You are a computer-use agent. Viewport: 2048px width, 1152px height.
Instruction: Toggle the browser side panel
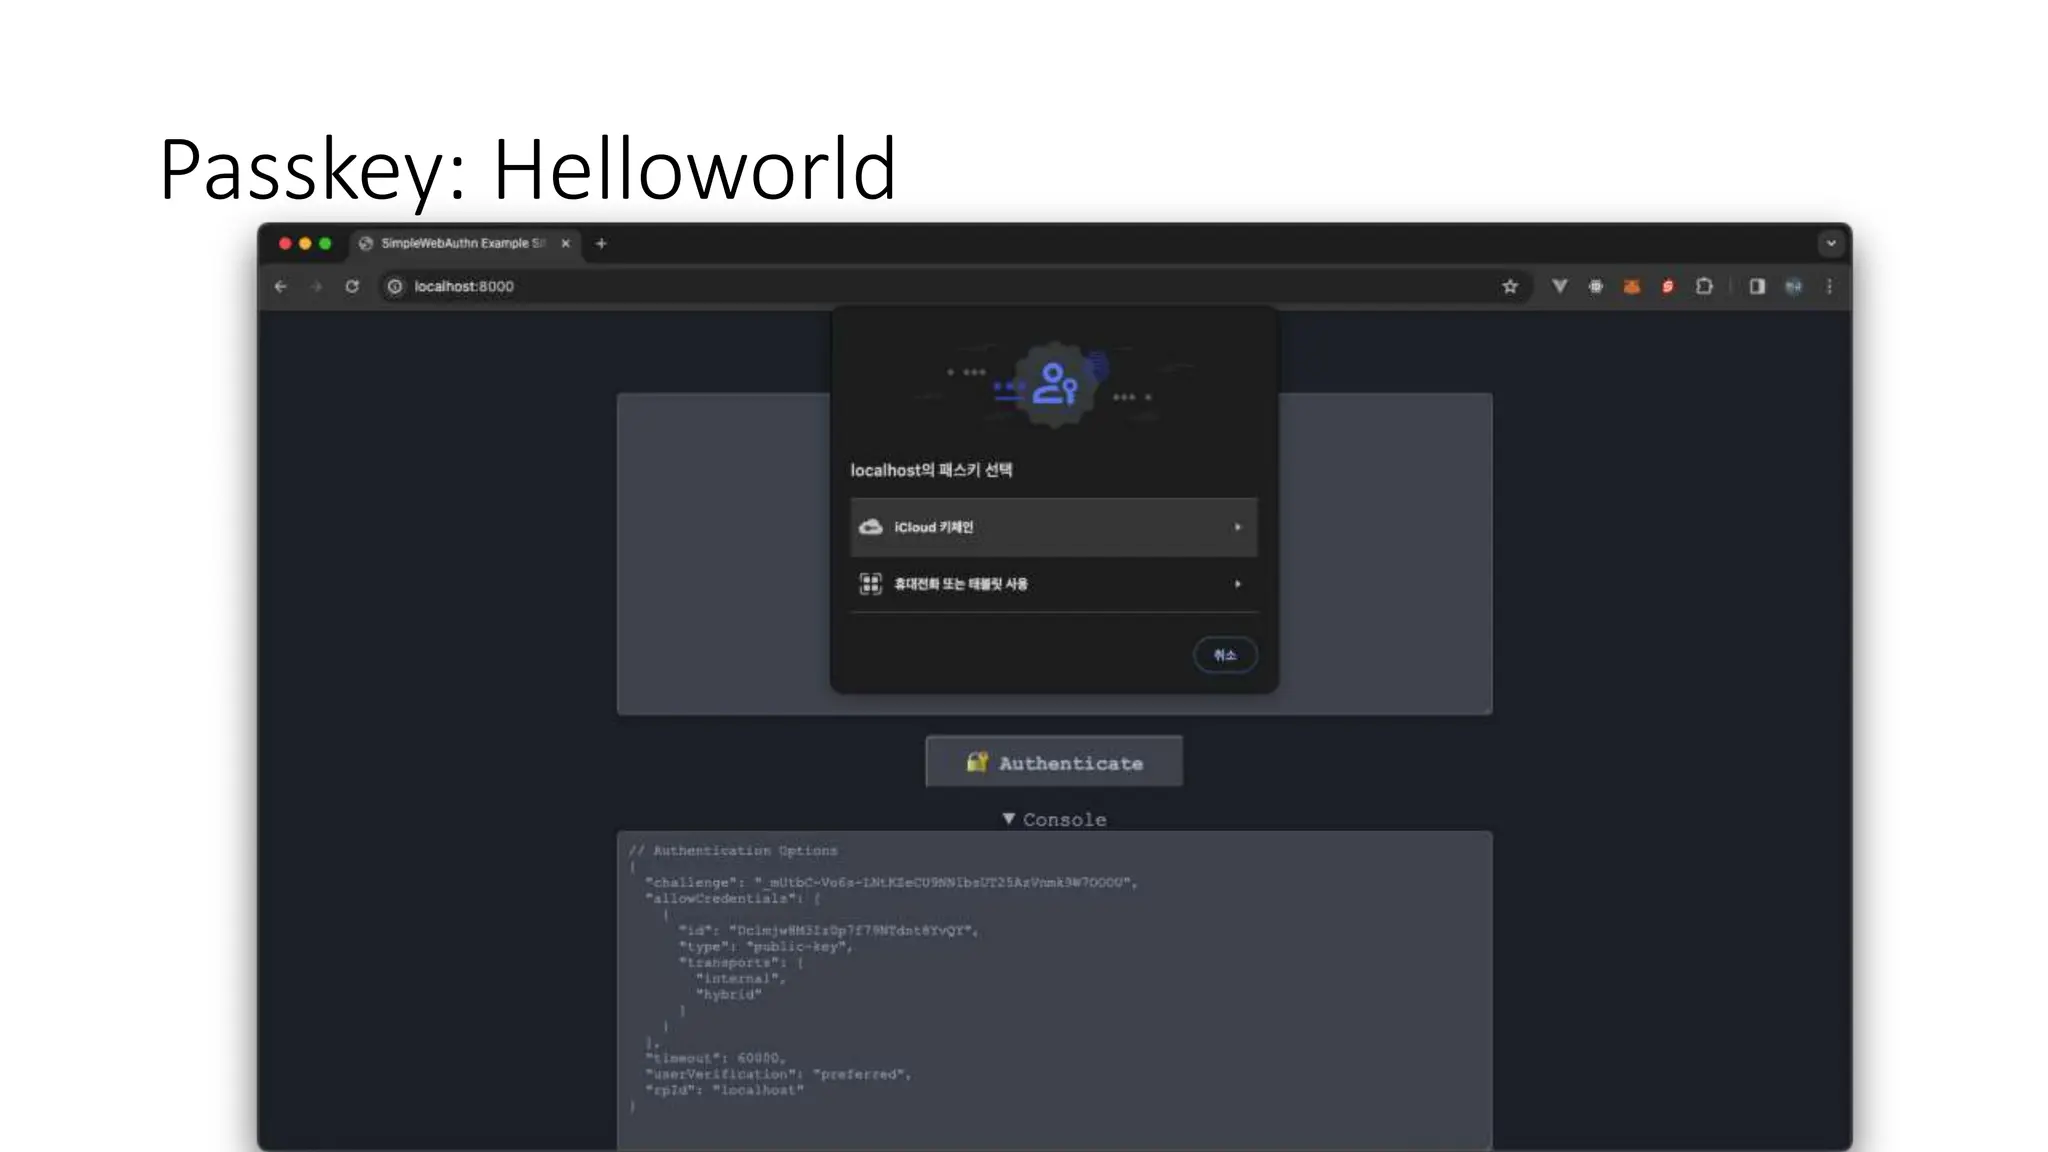coord(1757,287)
